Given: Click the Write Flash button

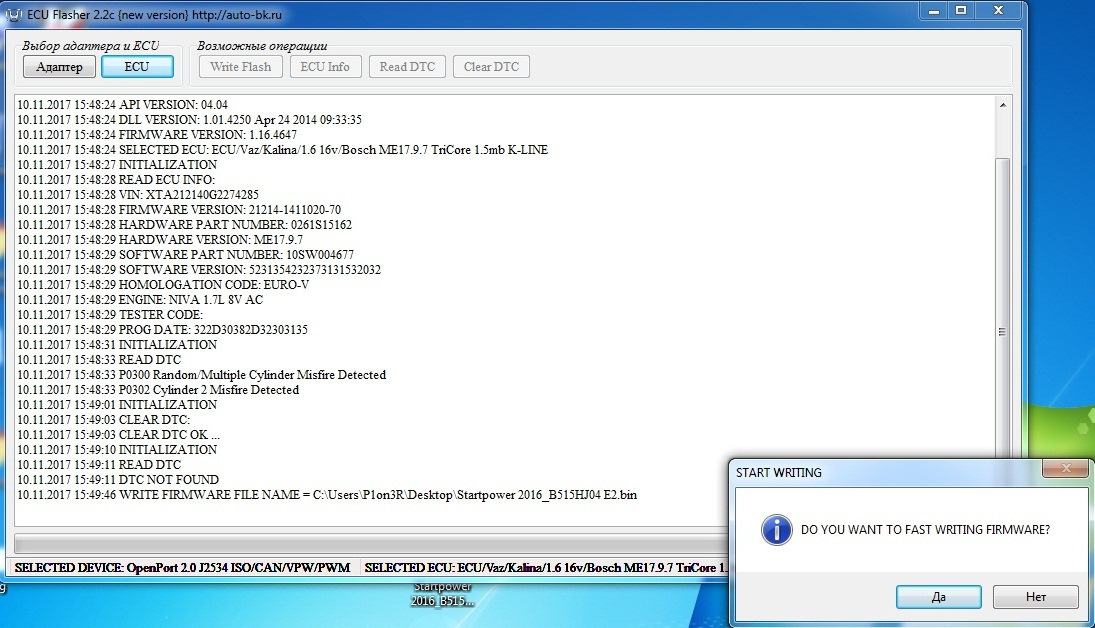Looking at the screenshot, I should point(241,67).
